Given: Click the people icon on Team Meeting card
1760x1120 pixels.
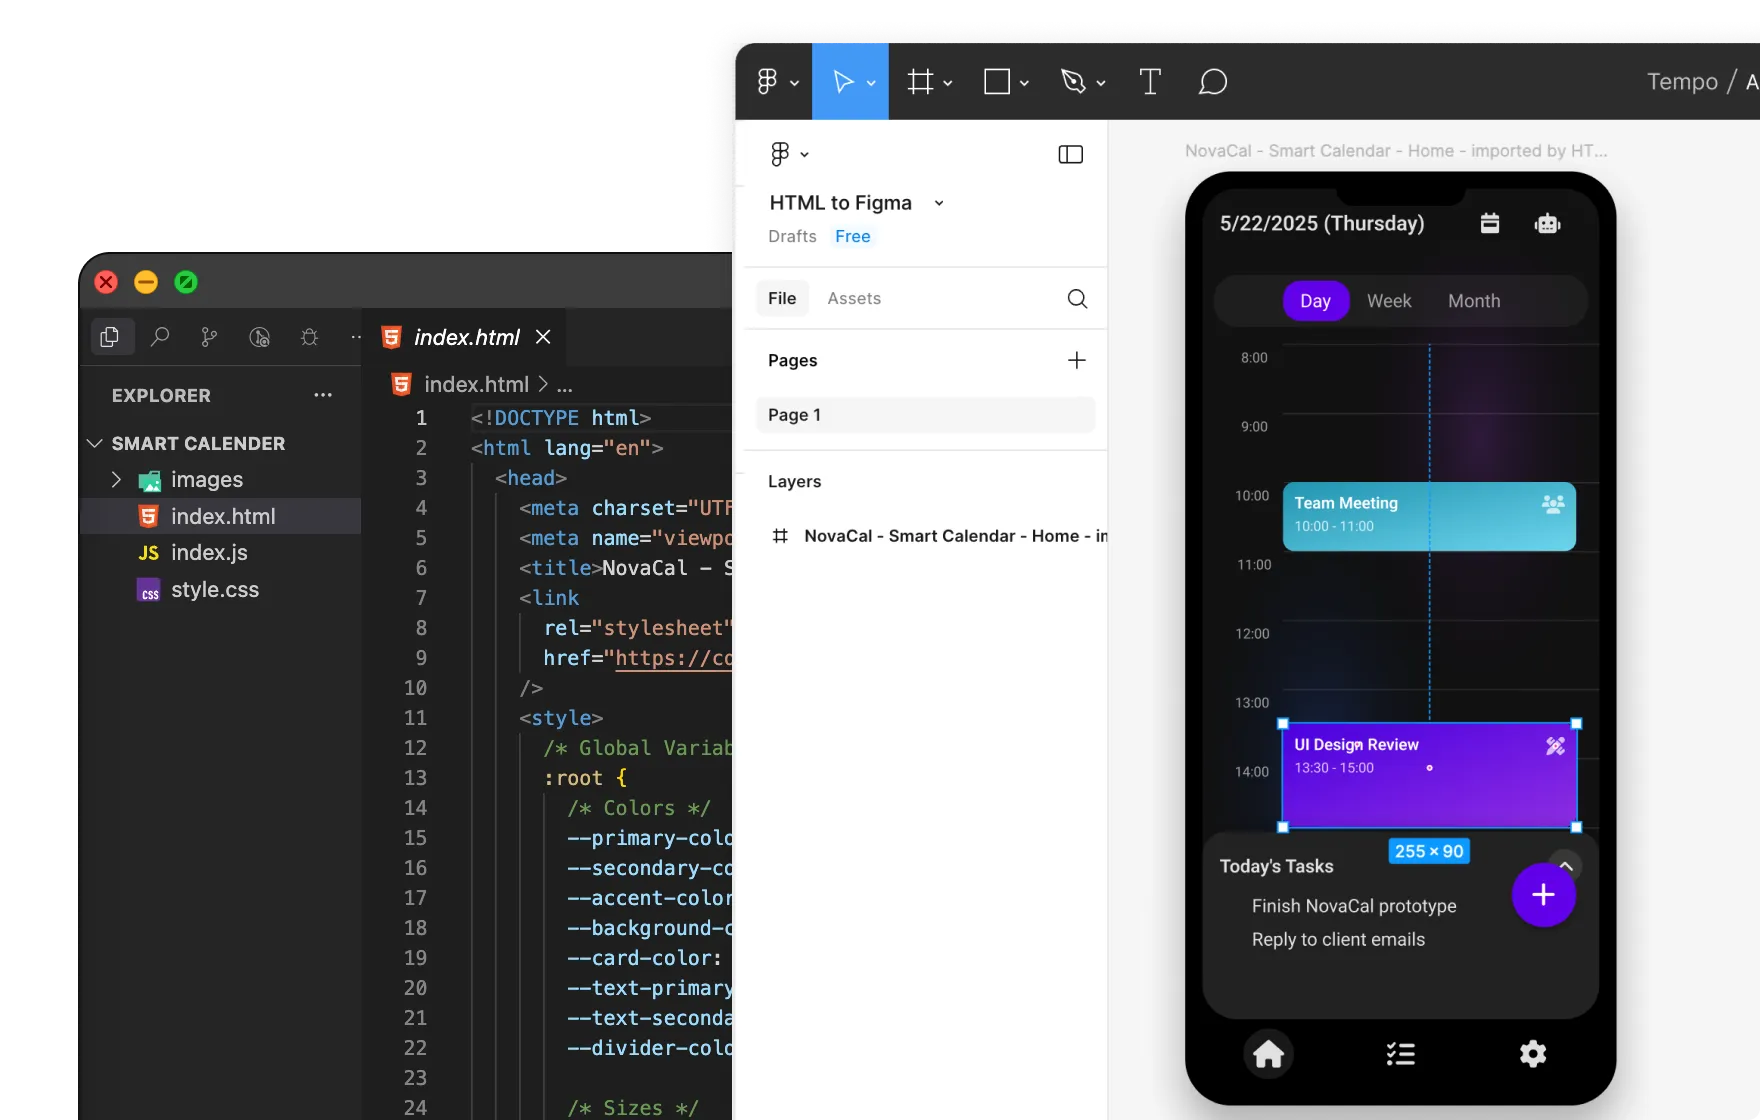Looking at the screenshot, I should [1553, 504].
